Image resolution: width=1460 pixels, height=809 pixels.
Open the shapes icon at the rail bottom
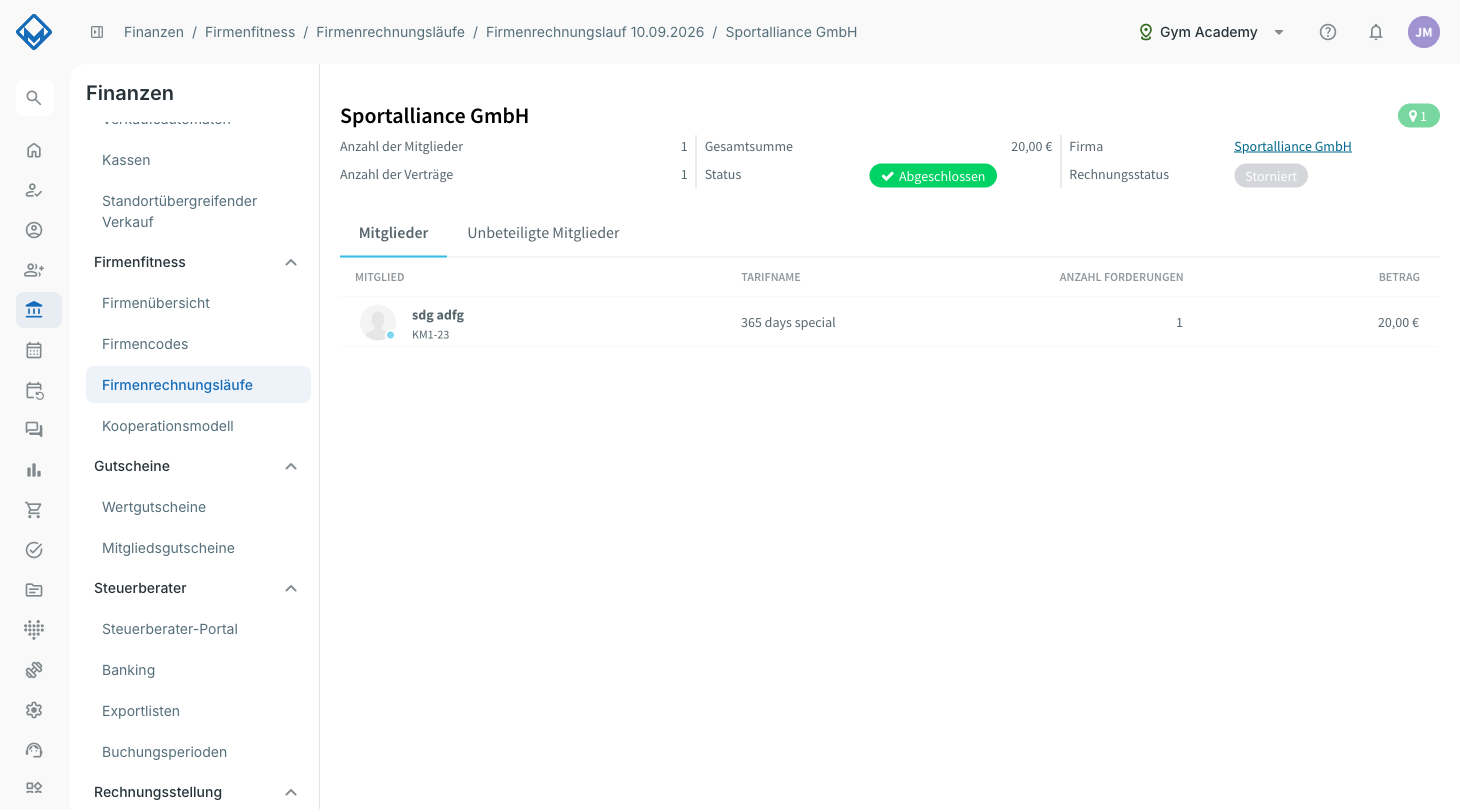34,788
